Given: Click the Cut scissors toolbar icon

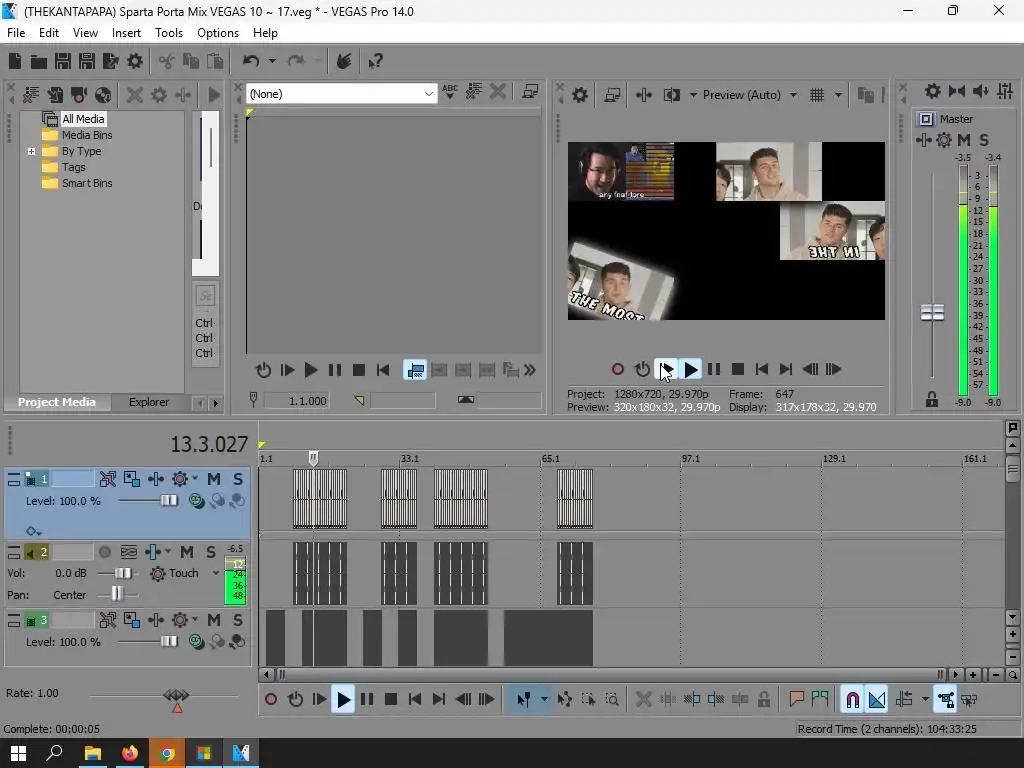Looking at the screenshot, I should coord(167,61).
